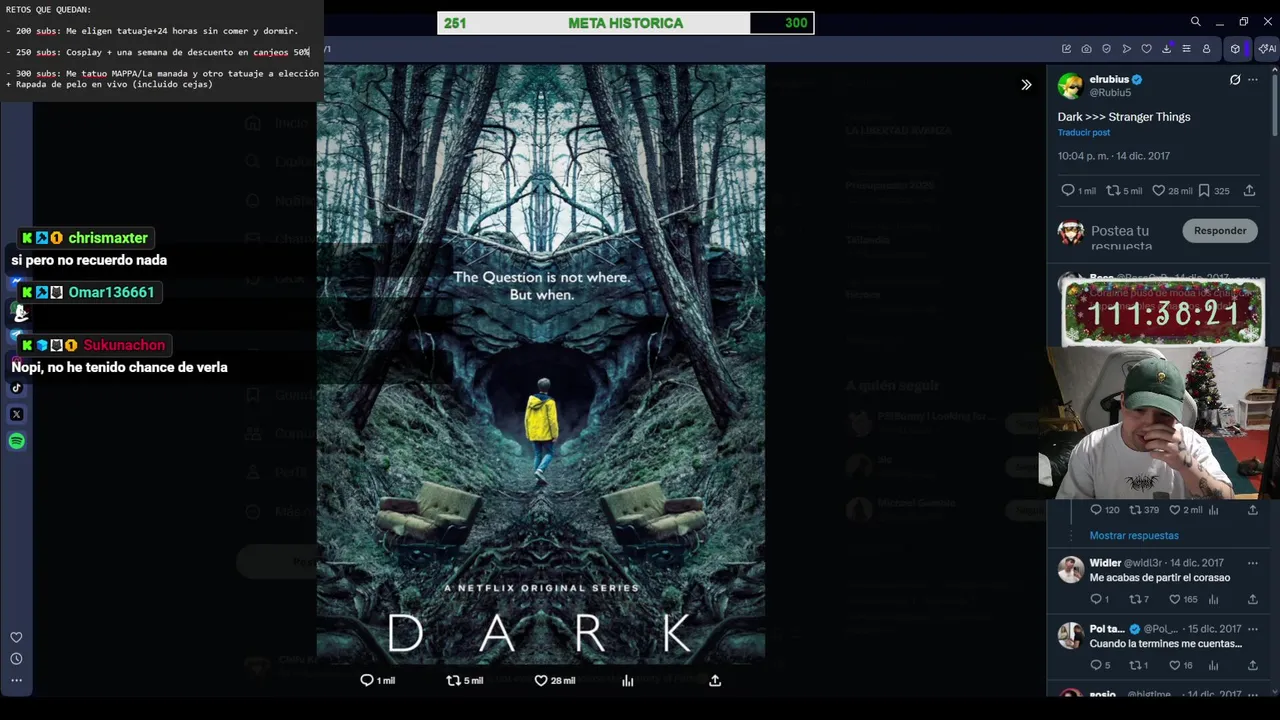Viewport: 1280px width, 720px height.
Task: Open elrubius profile avatar
Action: (x=1070, y=86)
